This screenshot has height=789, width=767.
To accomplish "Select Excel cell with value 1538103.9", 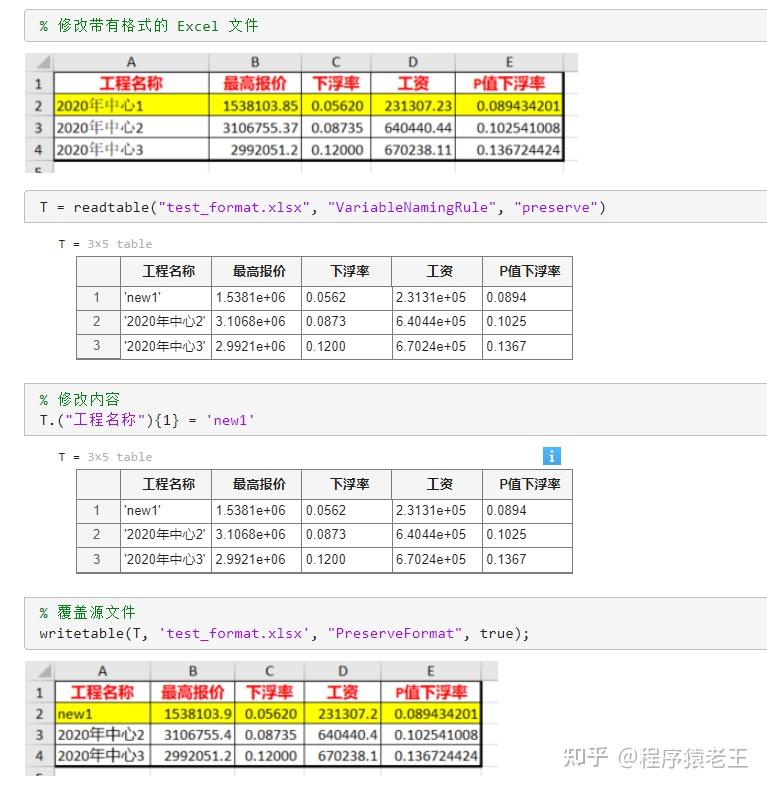I will [193, 714].
